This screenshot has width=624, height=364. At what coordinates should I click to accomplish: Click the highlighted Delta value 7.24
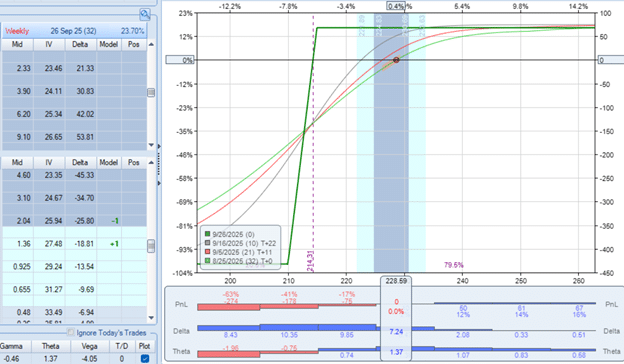pyautogui.click(x=396, y=332)
